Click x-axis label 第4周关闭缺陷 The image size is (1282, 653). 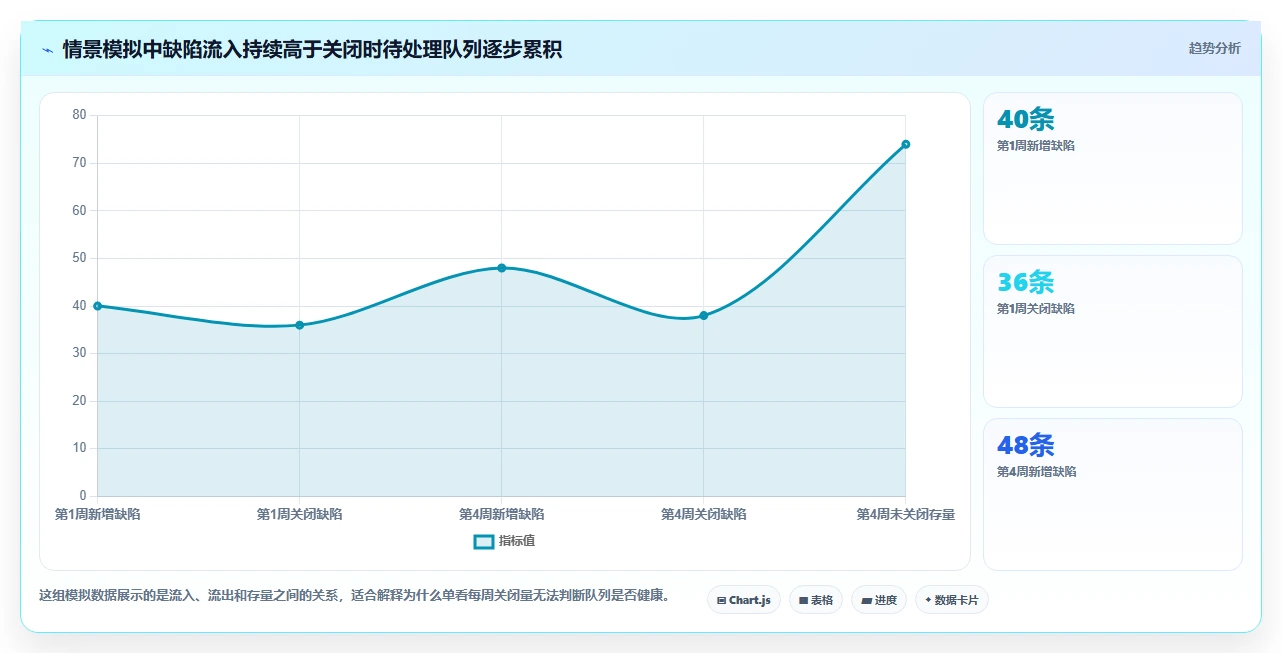coord(703,514)
